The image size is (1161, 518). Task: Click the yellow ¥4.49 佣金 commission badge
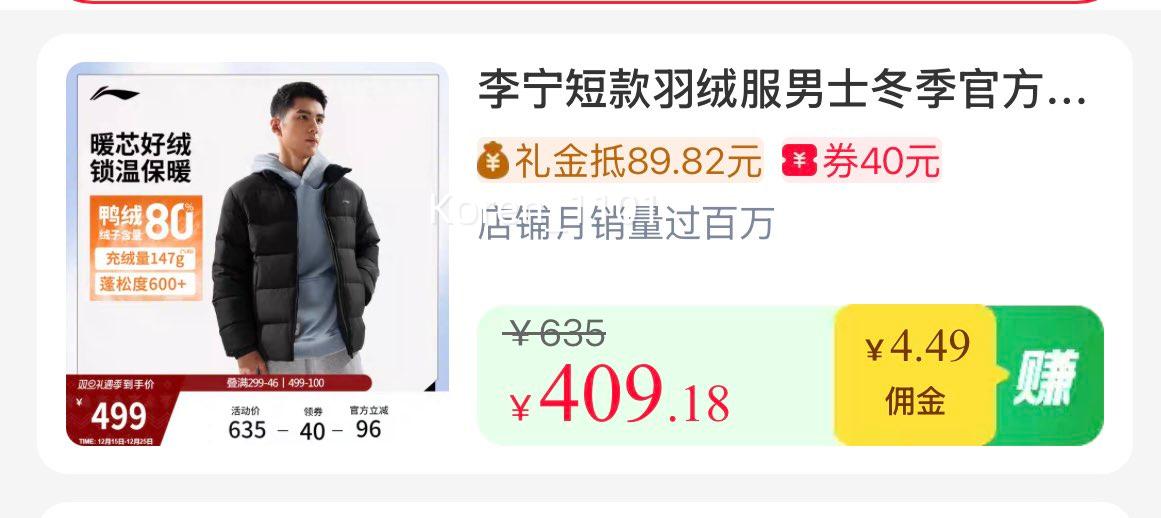[x=917, y=375]
